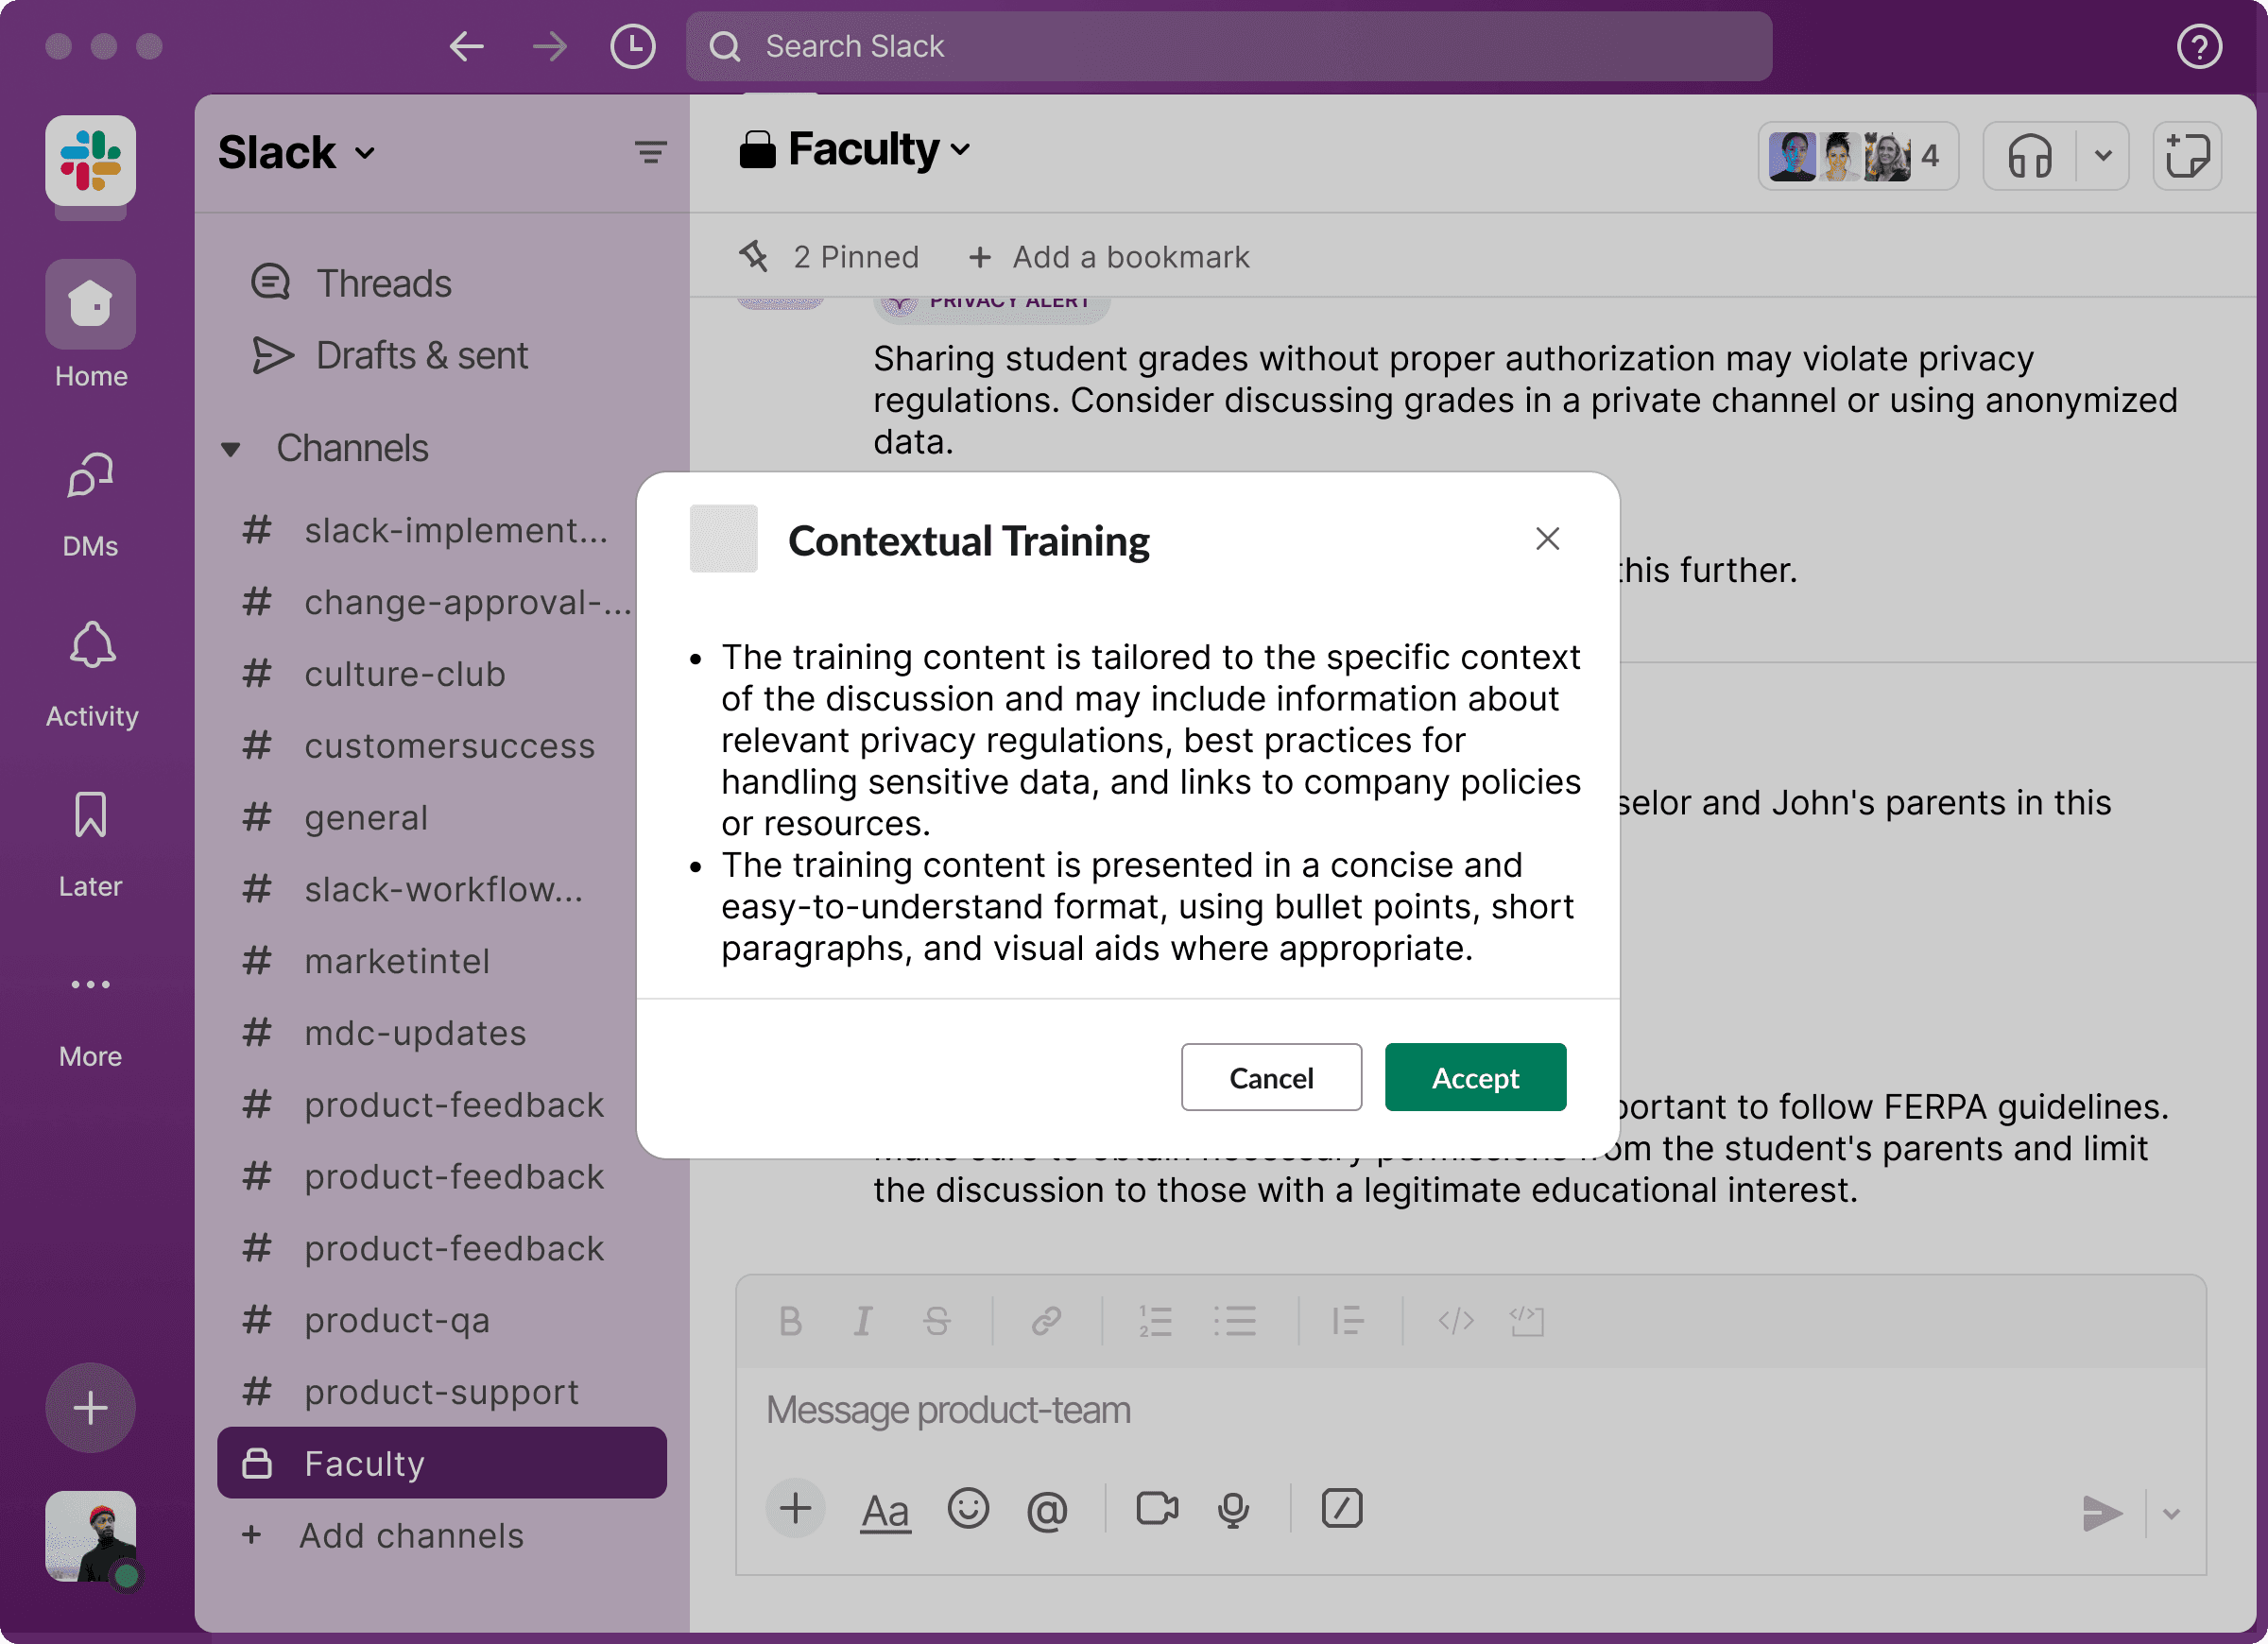This screenshot has height=1644, width=2268.
Task: Click Cancel in Contextual Training dialog
Action: coord(1270,1077)
